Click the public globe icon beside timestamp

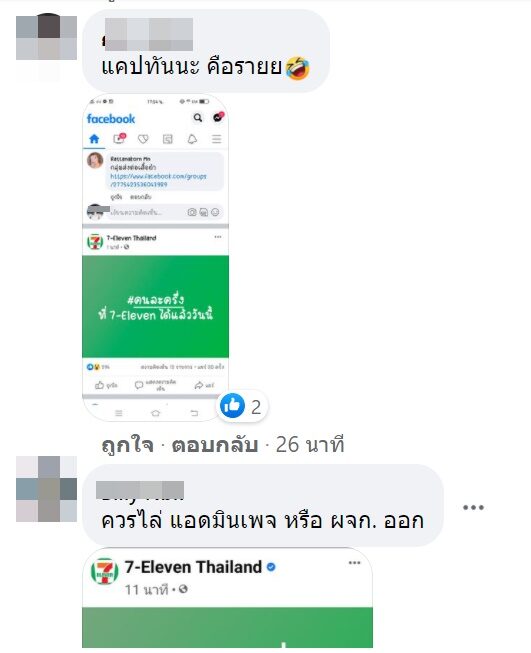(183, 590)
